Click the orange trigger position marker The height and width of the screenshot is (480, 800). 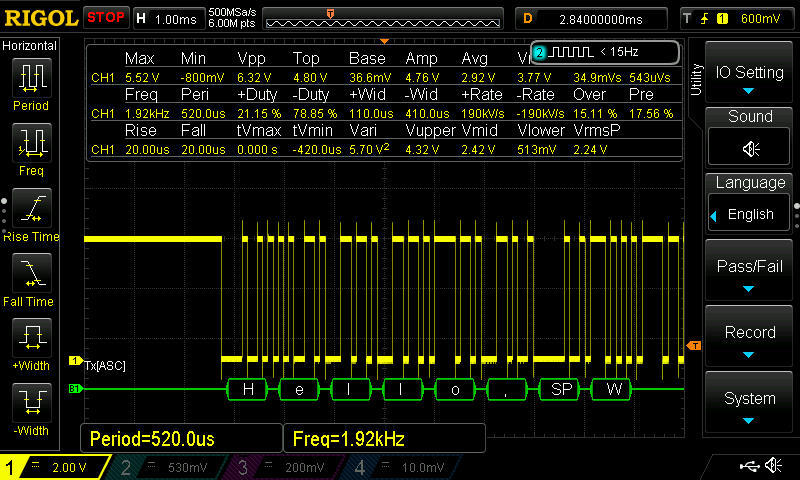(328, 13)
